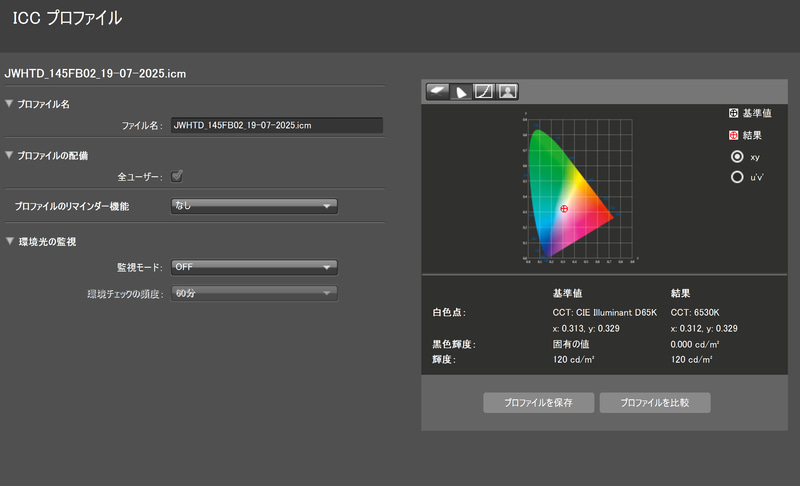Collapse the プロファイル名 section
This screenshot has width=800, height=486.
(9, 104)
